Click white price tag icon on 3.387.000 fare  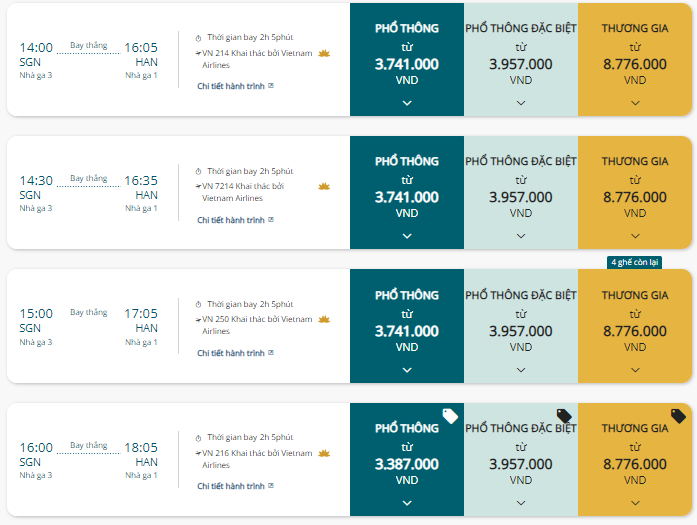point(450,416)
